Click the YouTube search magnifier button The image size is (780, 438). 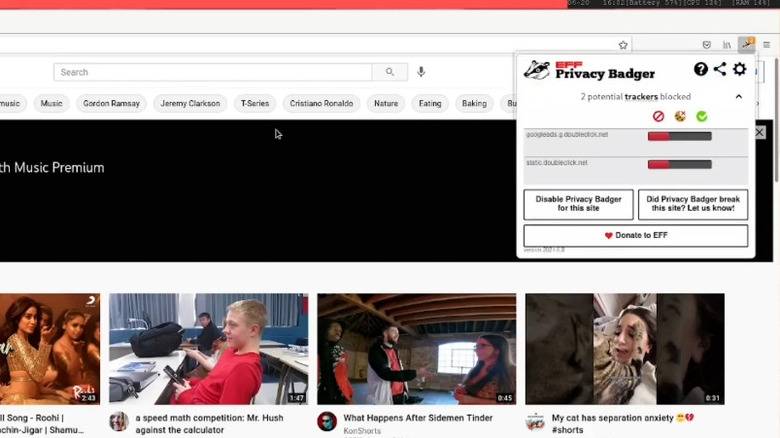point(389,72)
